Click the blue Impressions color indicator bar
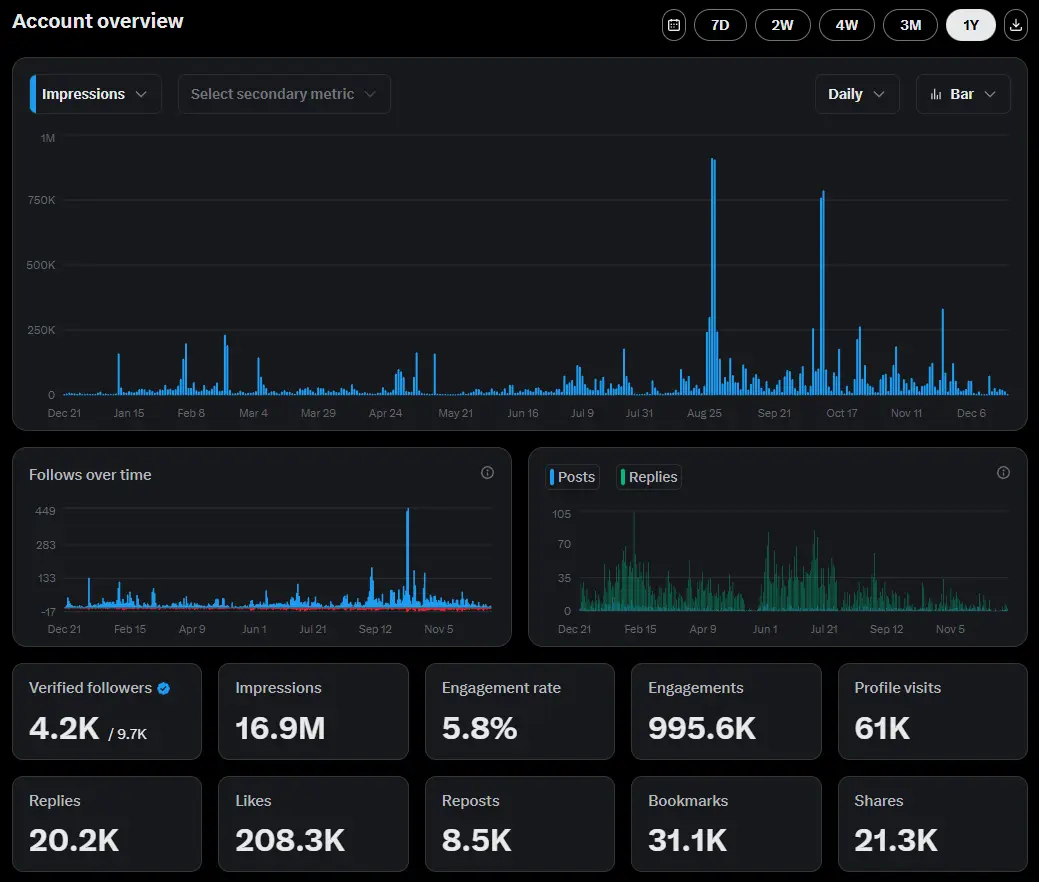This screenshot has width=1039, height=882. [x=34, y=94]
